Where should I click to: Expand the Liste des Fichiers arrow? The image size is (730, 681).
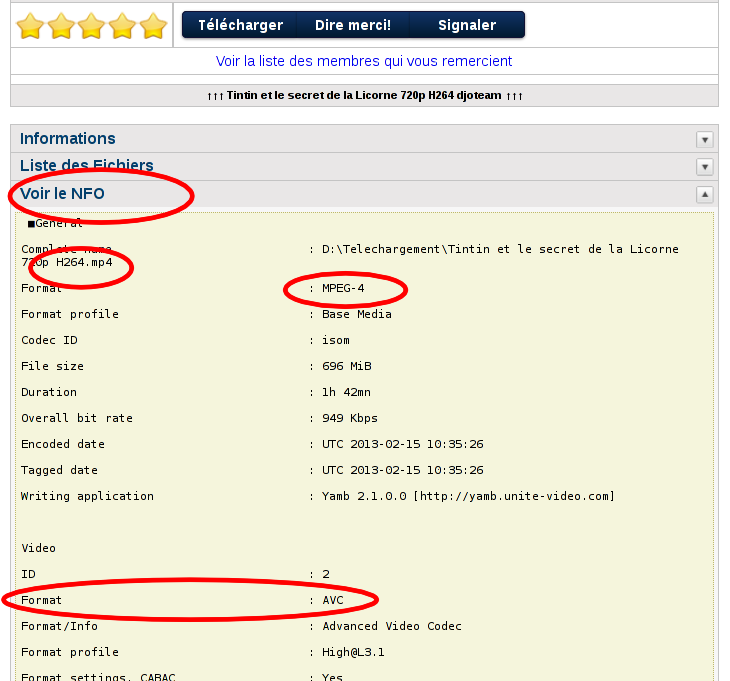coord(705,167)
